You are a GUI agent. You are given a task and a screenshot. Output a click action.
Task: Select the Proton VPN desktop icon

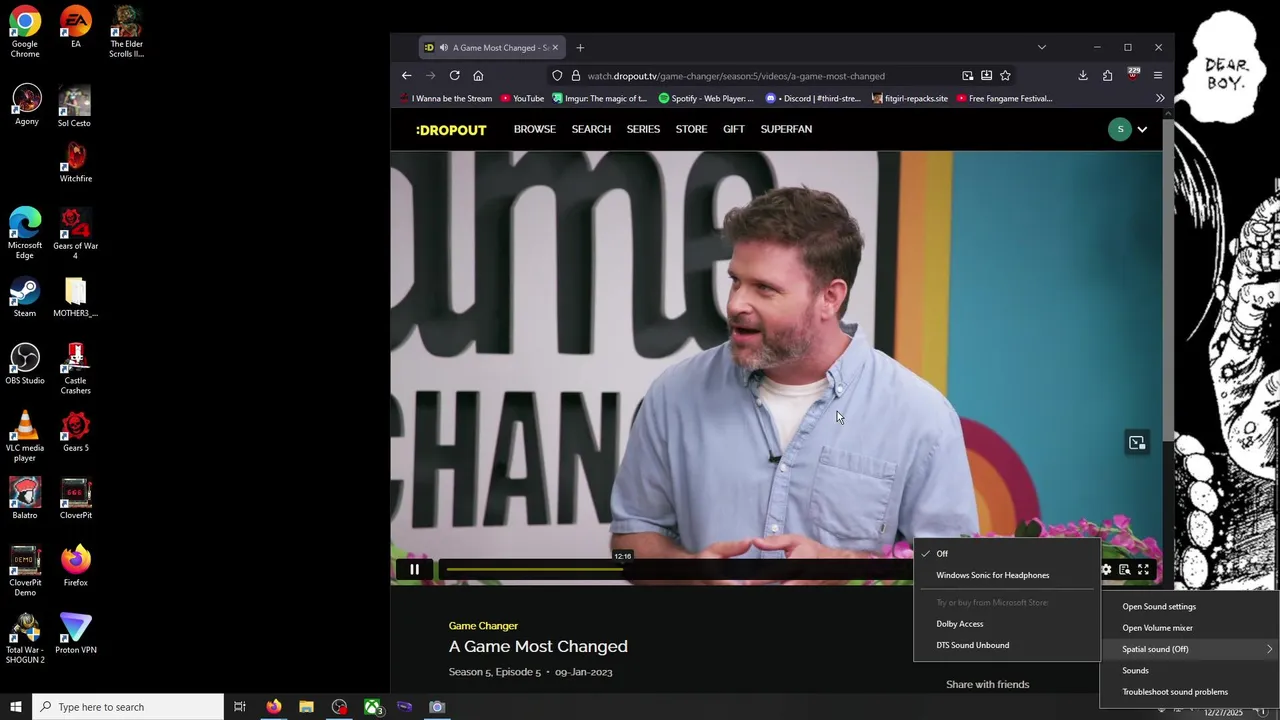click(x=76, y=634)
